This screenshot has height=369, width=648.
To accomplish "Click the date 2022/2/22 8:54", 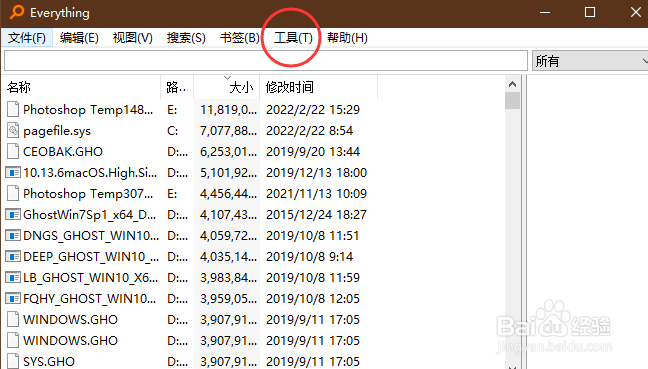I will [x=310, y=131].
